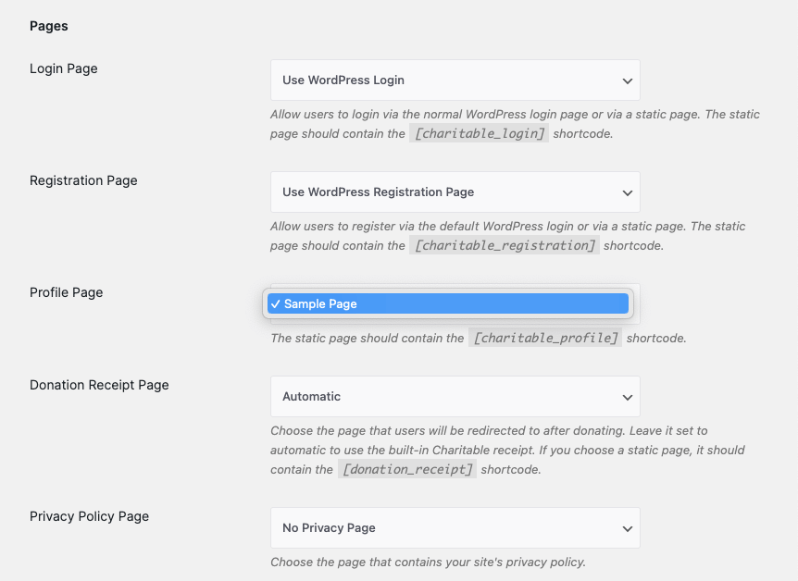The width and height of the screenshot is (798, 581).
Task: Click the Login Page label
Action: coord(64,69)
